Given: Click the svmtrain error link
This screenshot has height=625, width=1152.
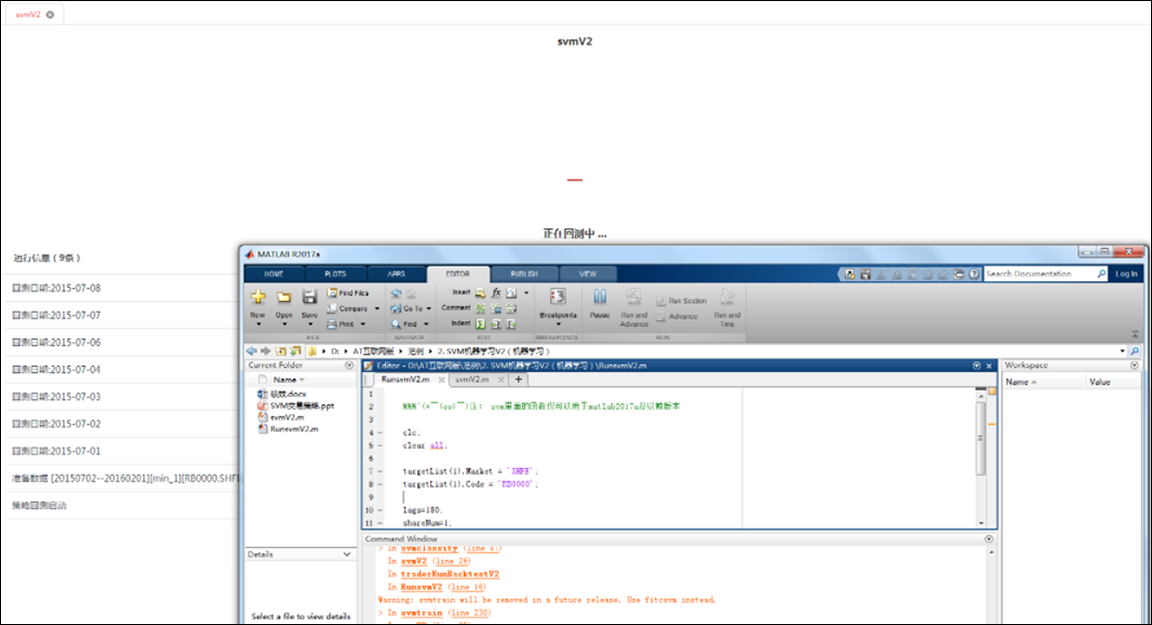Looking at the screenshot, I should pyautogui.click(x=422, y=612).
